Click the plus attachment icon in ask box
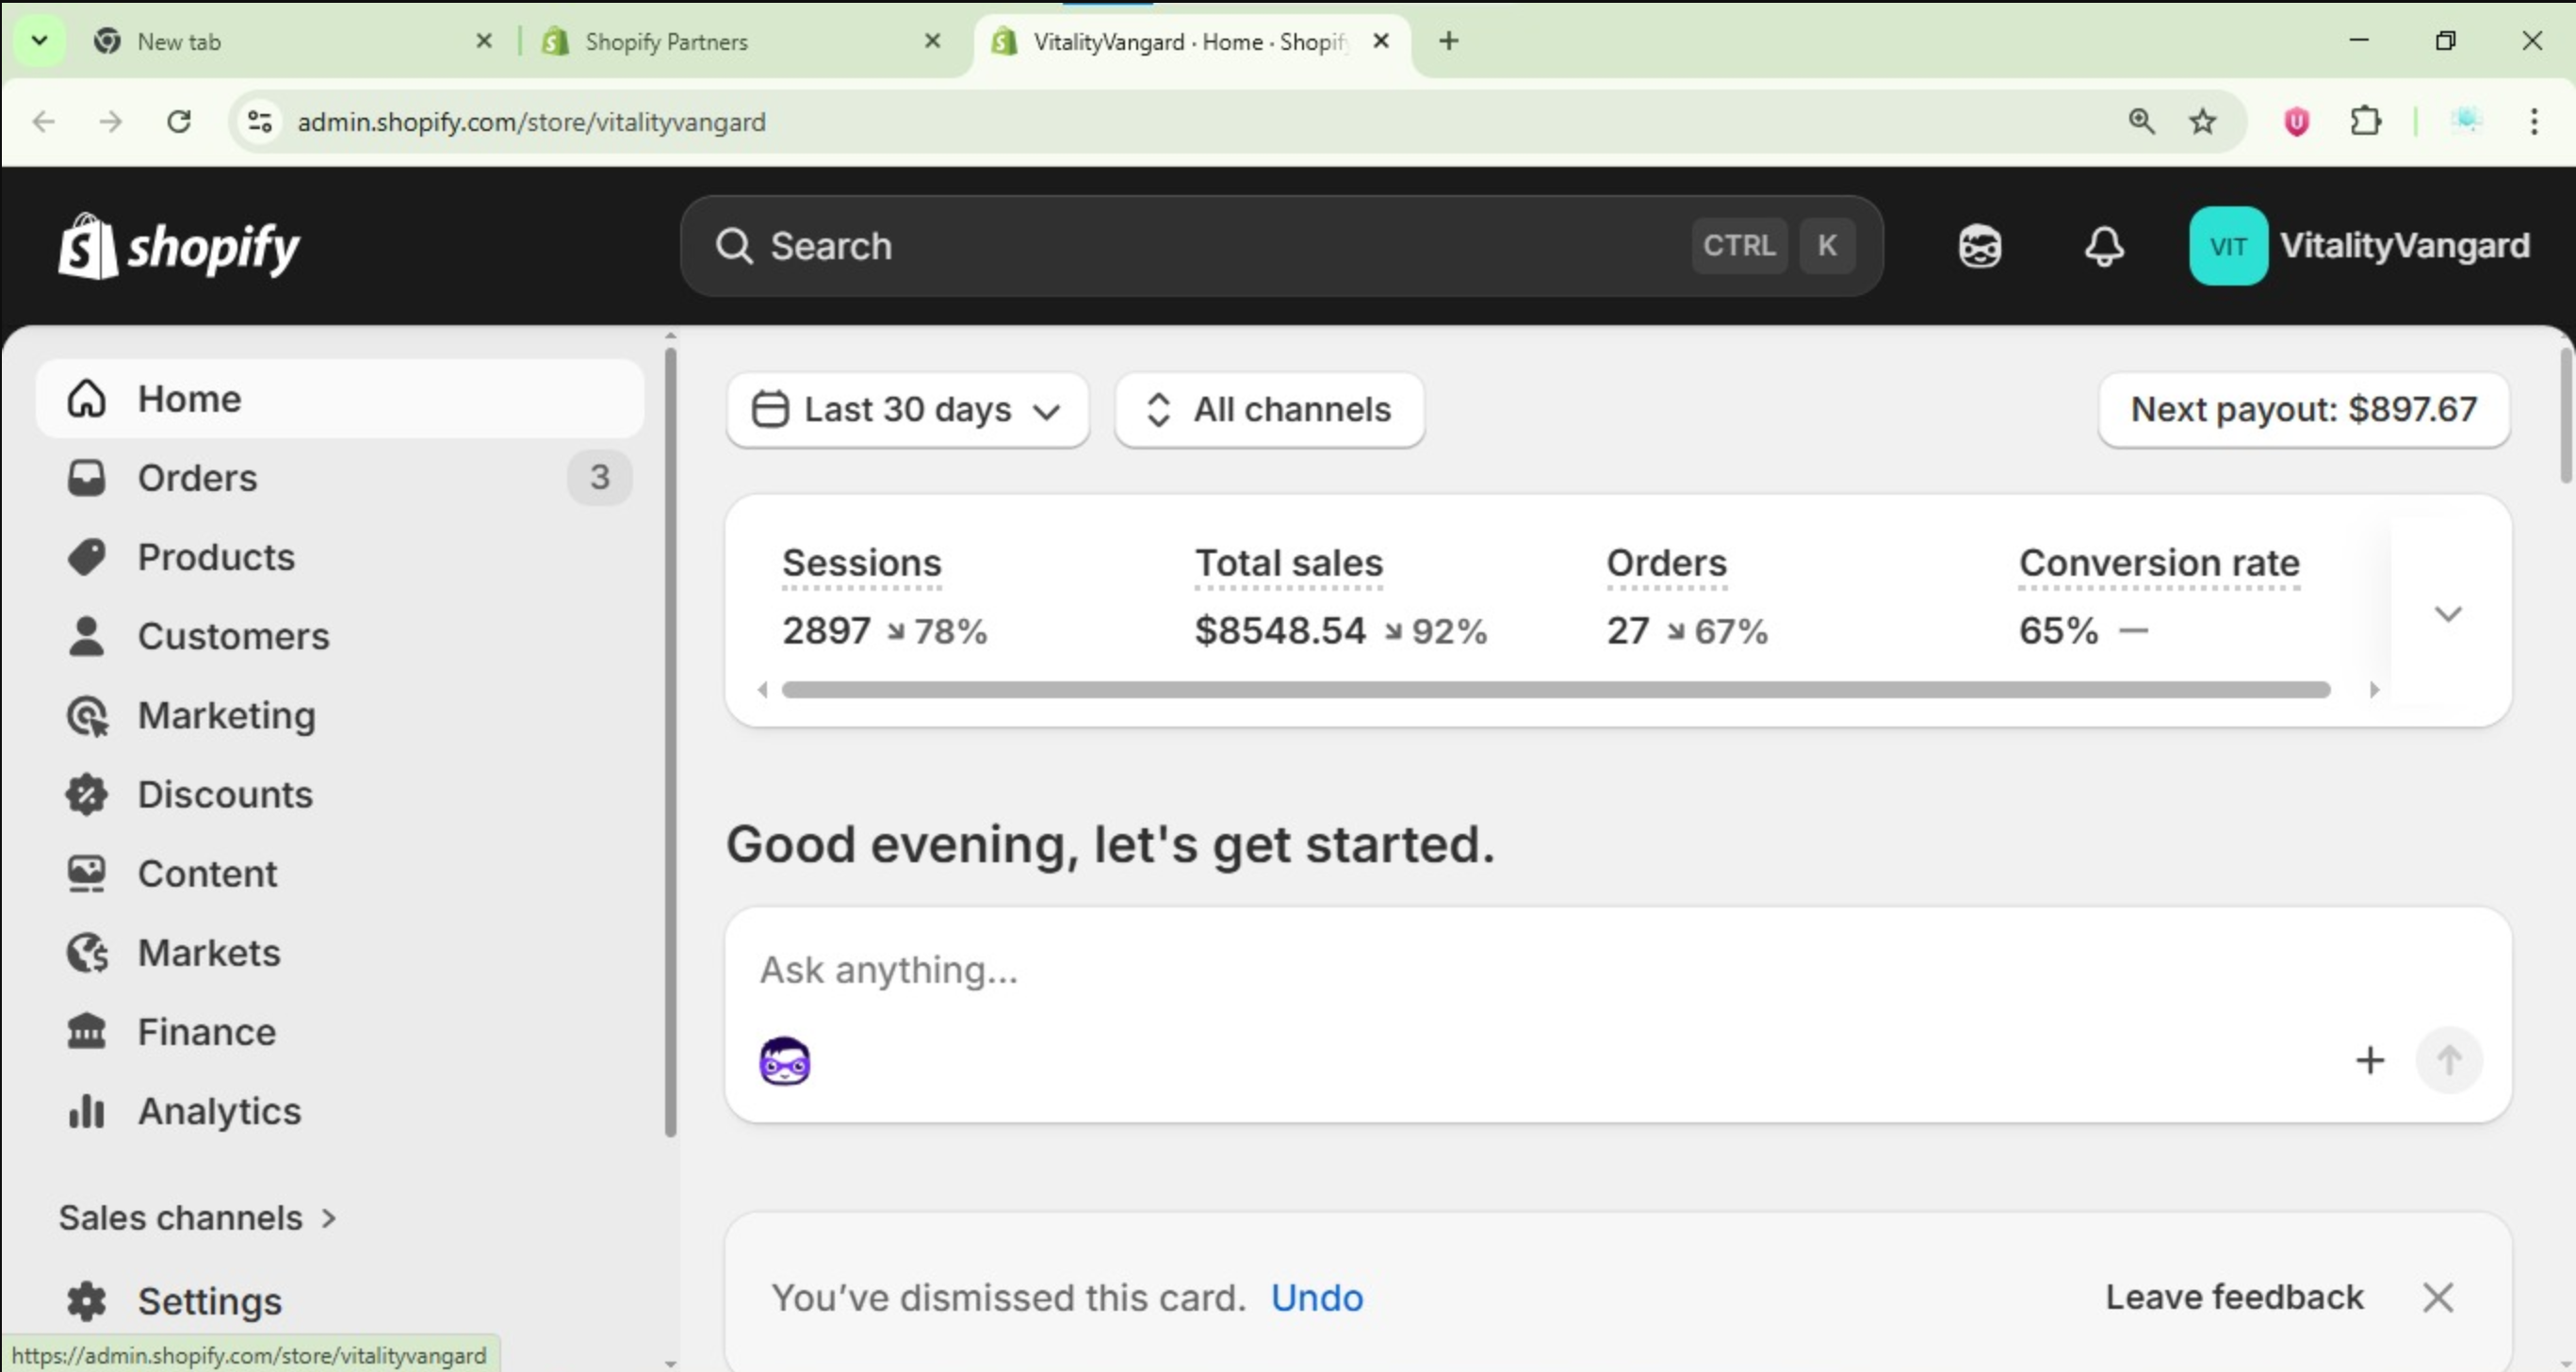The height and width of the screenshot is (1372, 2576). pos(2369,1060)
